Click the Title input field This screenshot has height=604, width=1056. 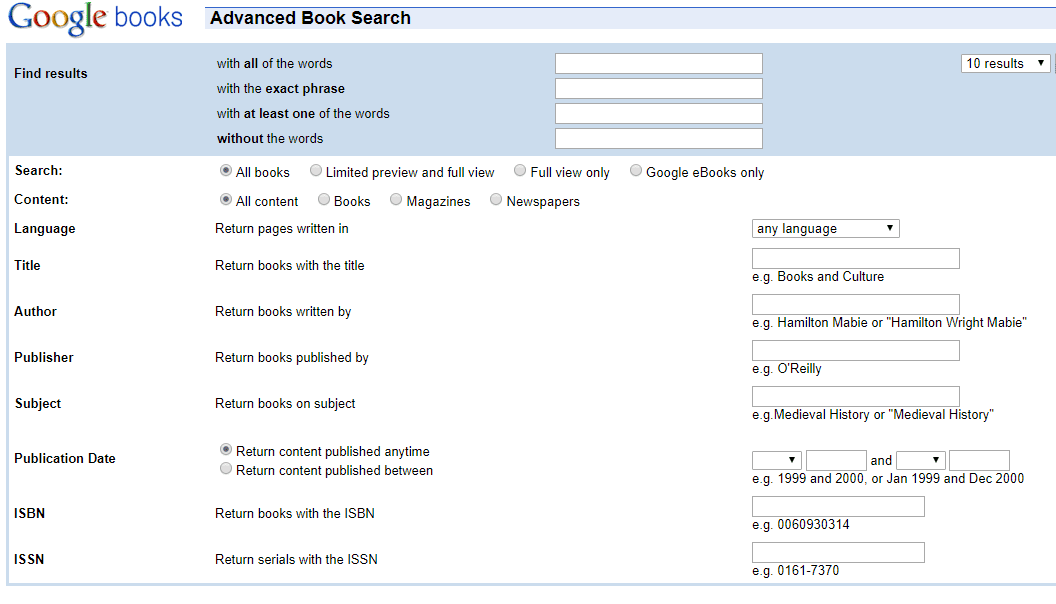click(x=855, y=258)
